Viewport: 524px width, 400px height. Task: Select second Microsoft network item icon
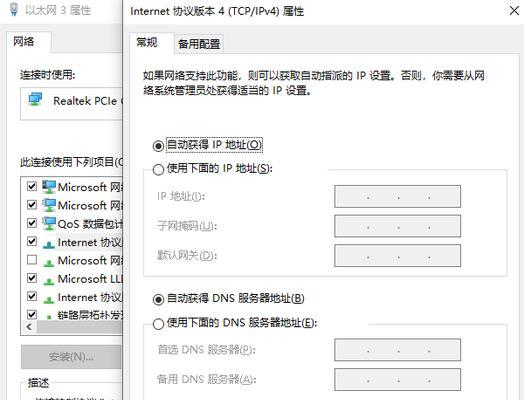[x=49, y=205]
